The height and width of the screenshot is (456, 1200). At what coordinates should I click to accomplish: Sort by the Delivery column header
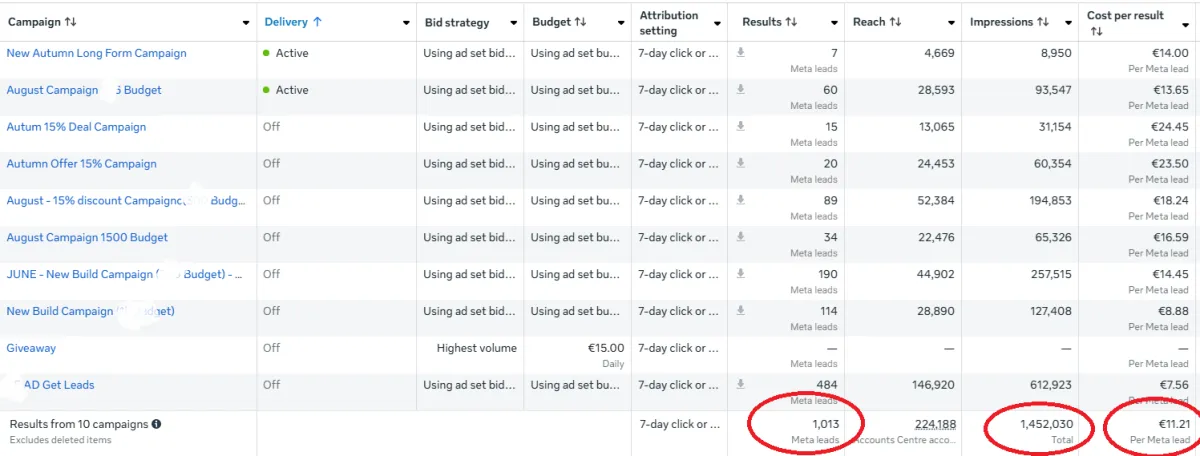(x=286, y=22)
